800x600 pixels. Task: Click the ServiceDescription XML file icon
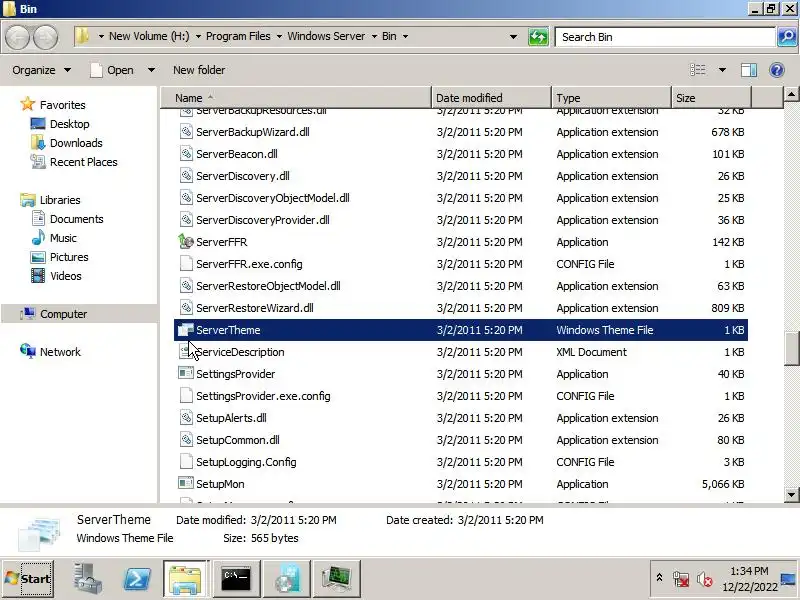186,352
